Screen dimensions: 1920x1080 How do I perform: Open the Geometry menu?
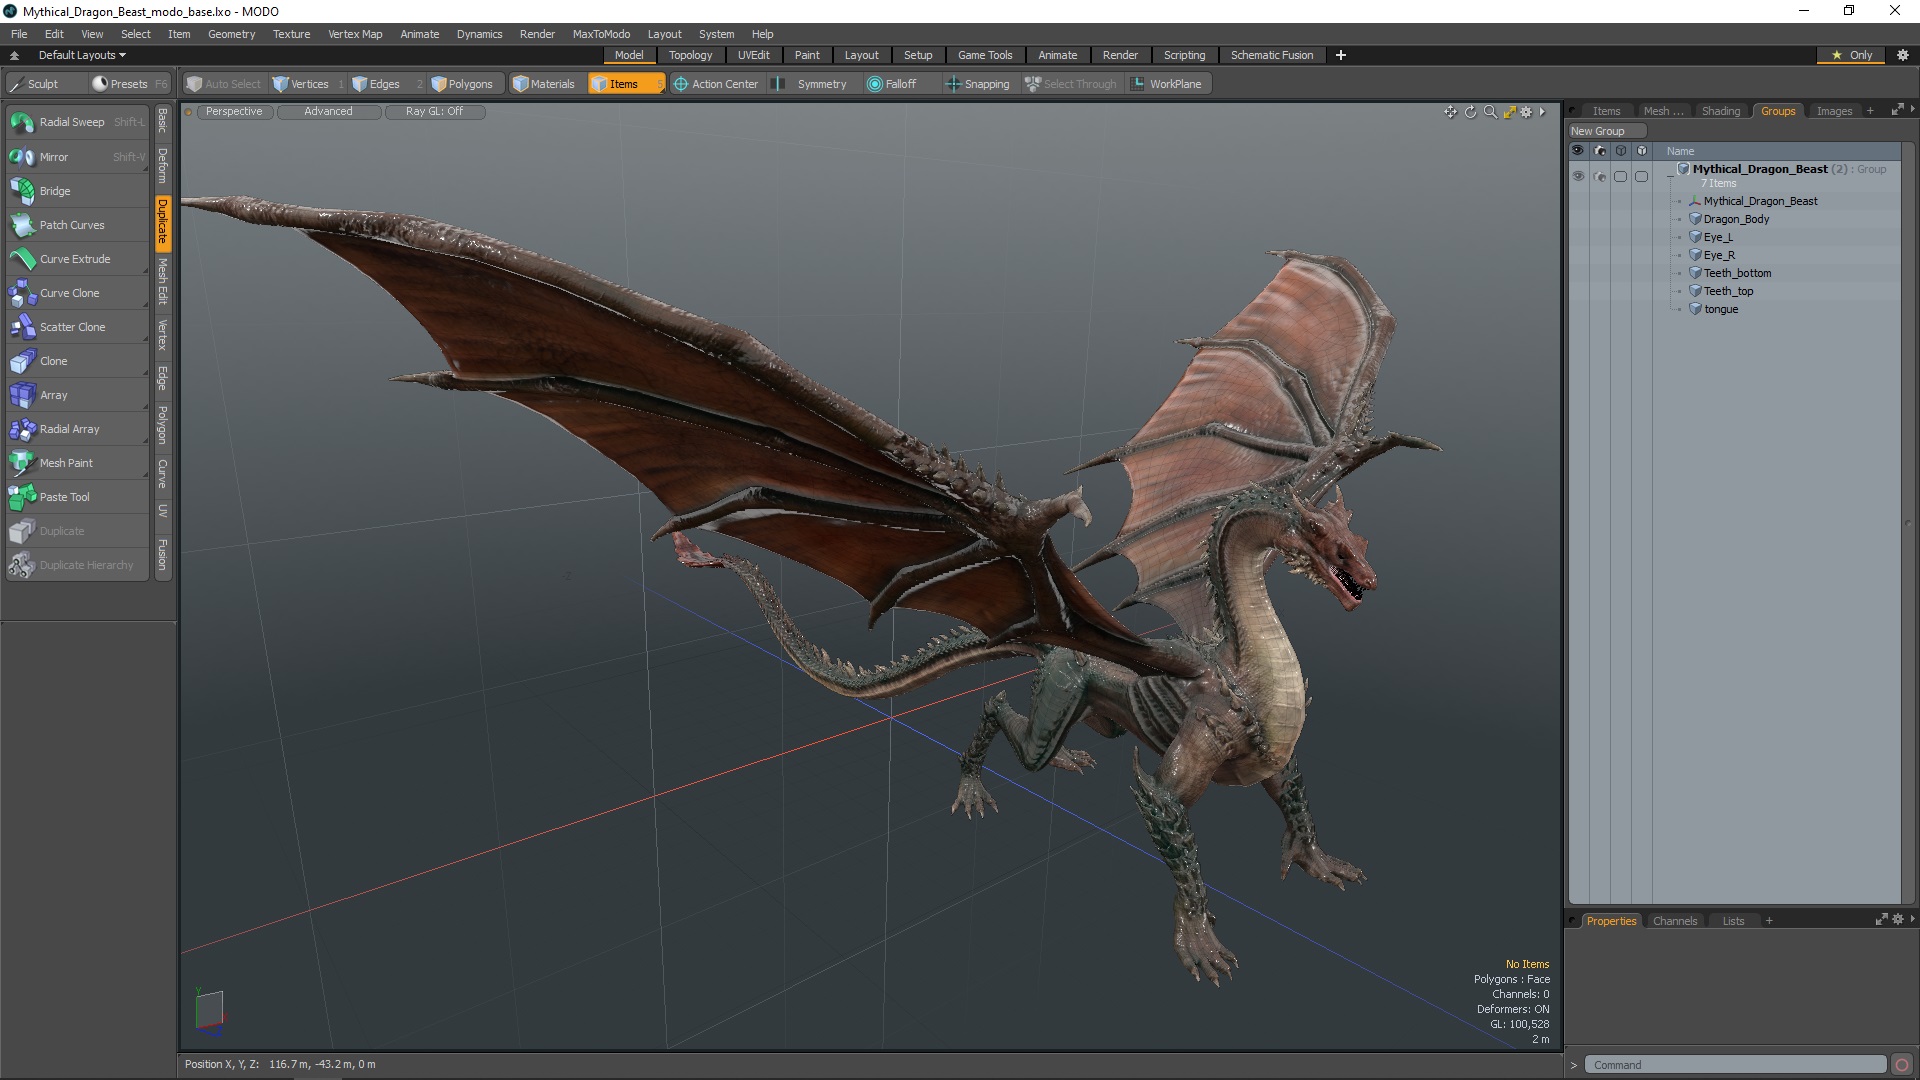point(231,34)
